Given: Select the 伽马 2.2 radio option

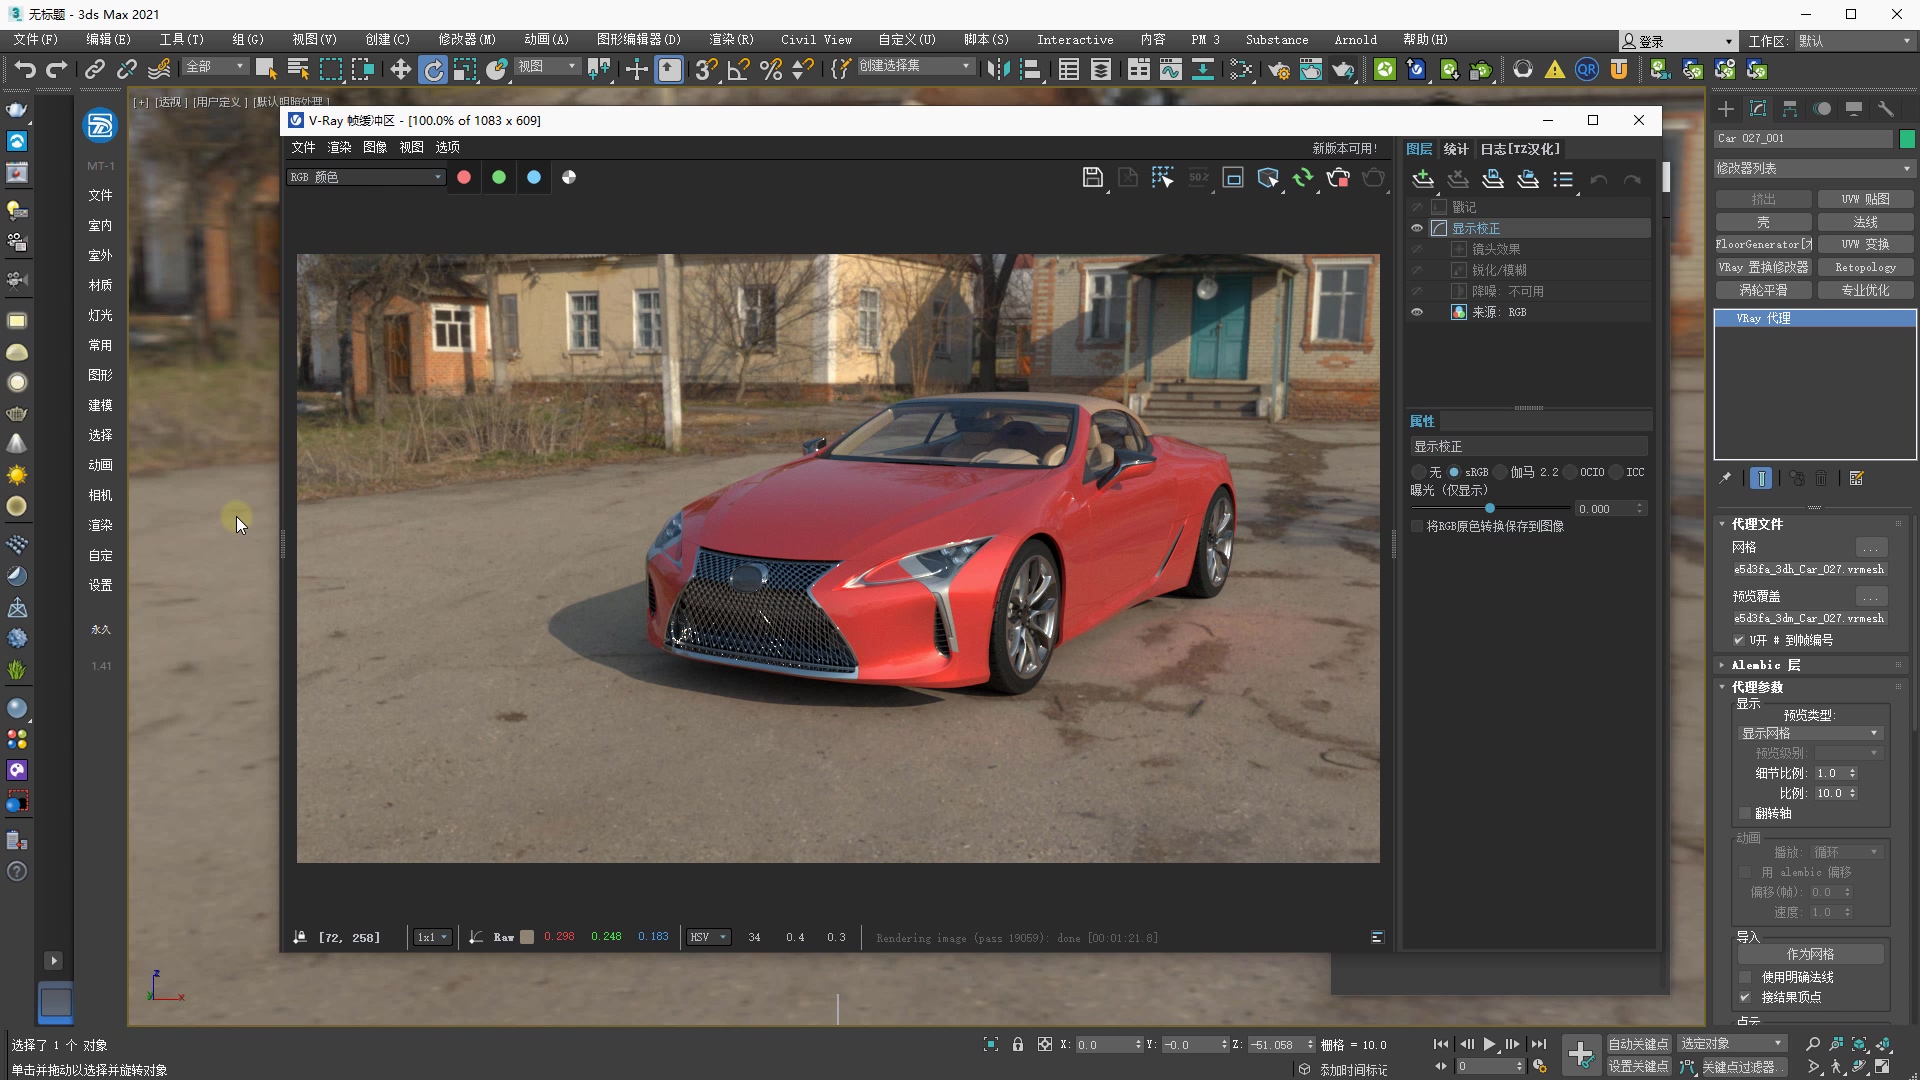Looking at the screenshot, I should click(1502, 472).
